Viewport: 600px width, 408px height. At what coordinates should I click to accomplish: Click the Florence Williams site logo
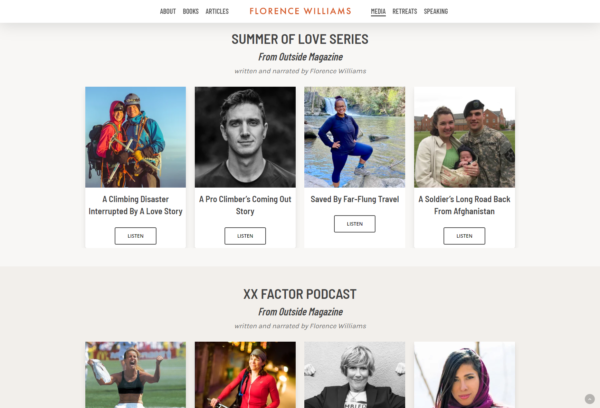[x=300, y=11]
